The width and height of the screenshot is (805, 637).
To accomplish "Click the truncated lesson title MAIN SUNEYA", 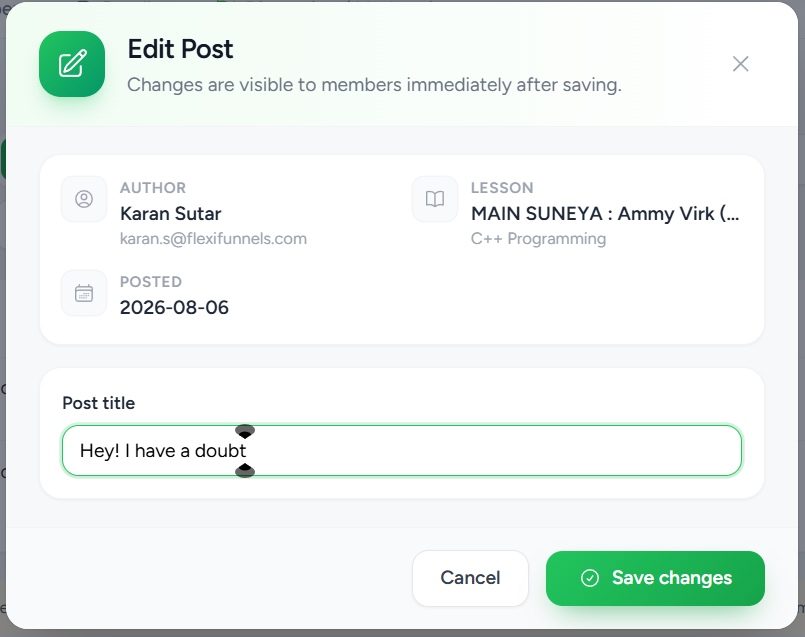I will (x=605, y=214).
